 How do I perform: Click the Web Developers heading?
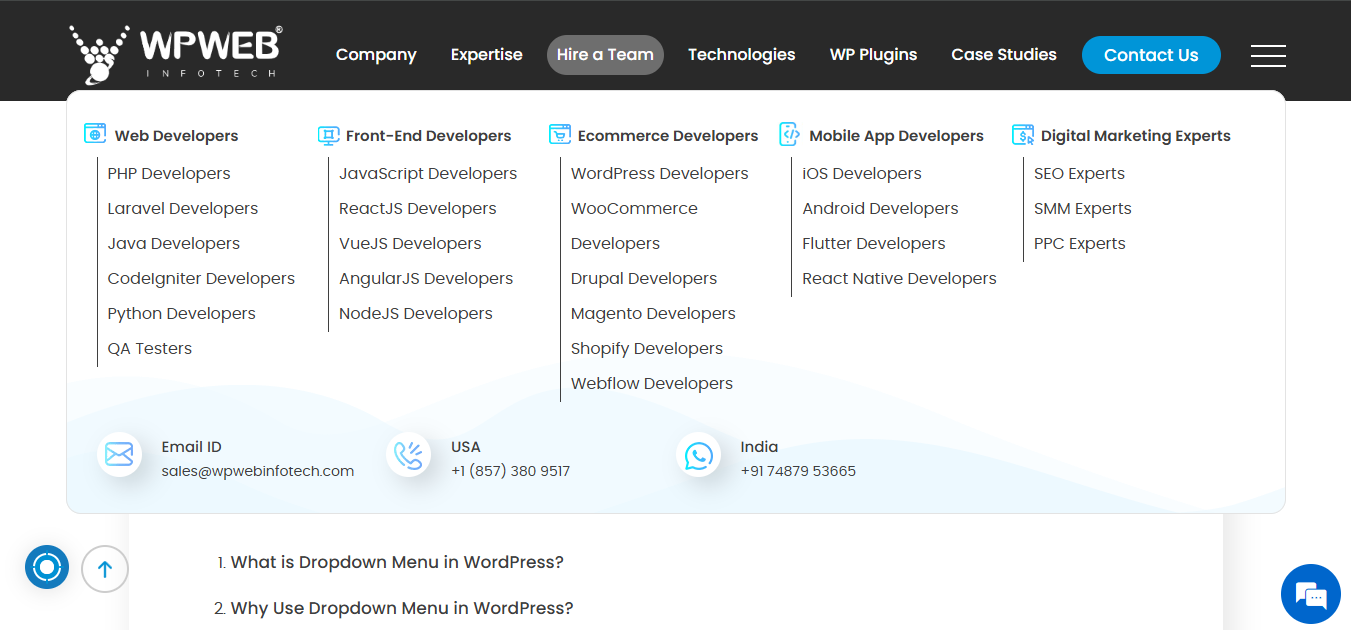pyautogui.click(x=176, y=136)
